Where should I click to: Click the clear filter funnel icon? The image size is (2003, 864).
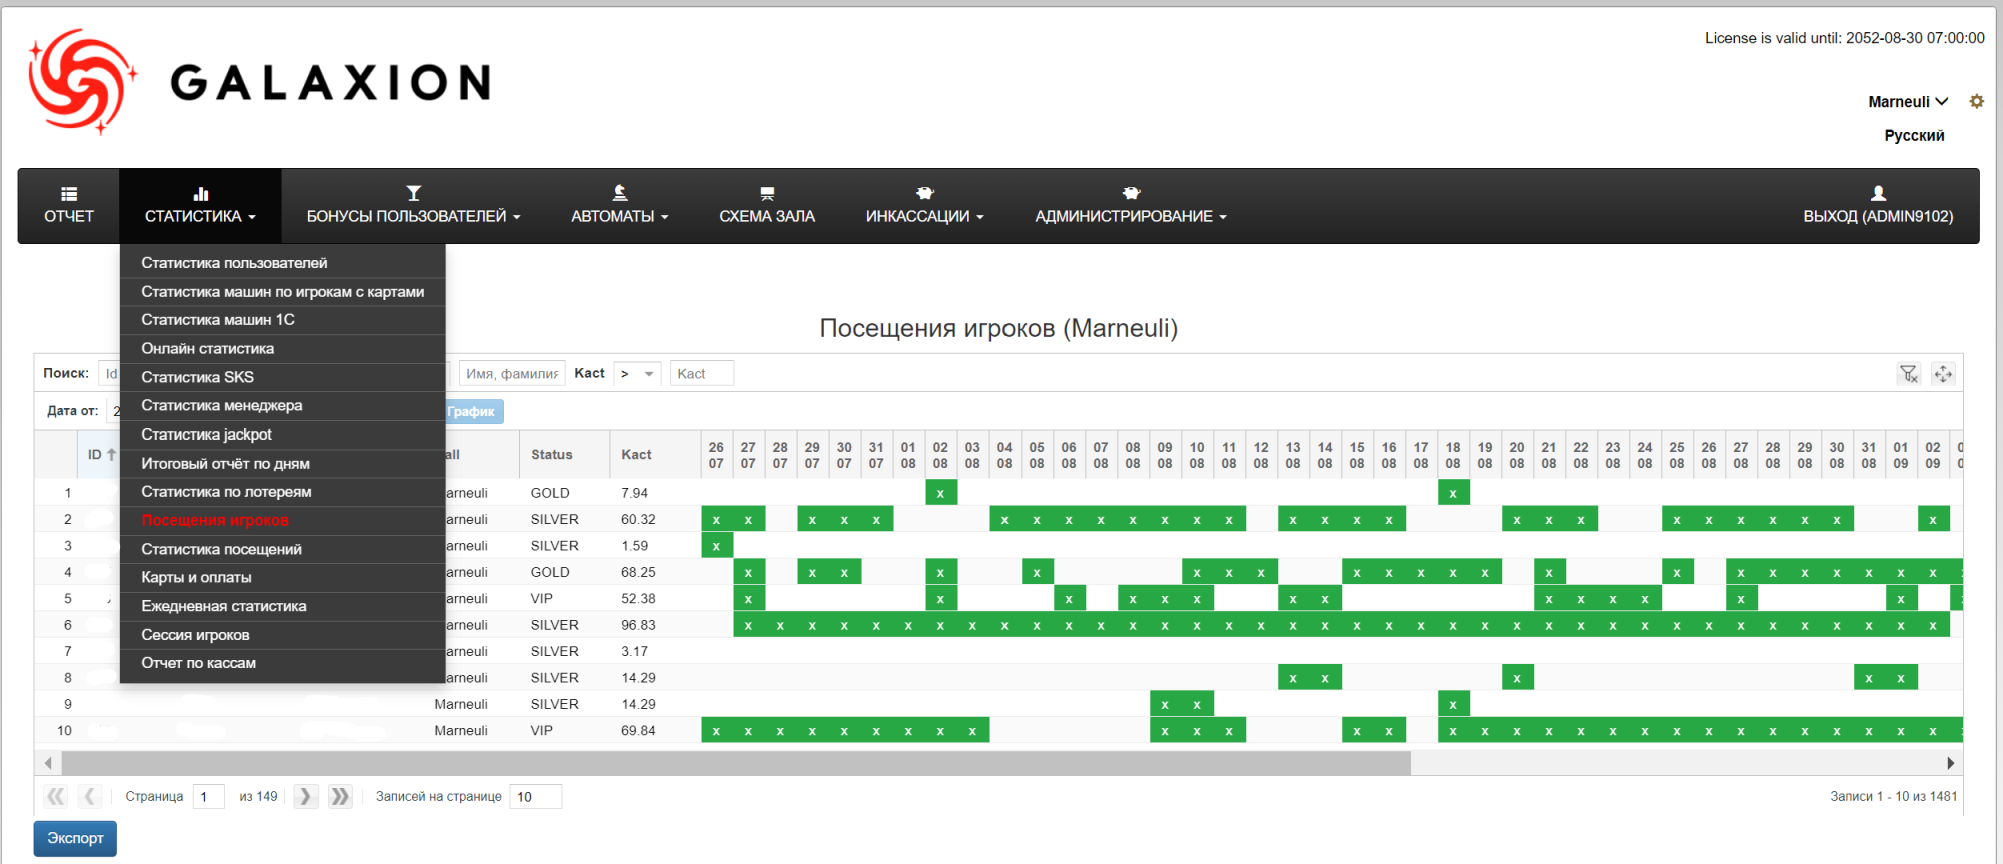tap(1908, 374)
